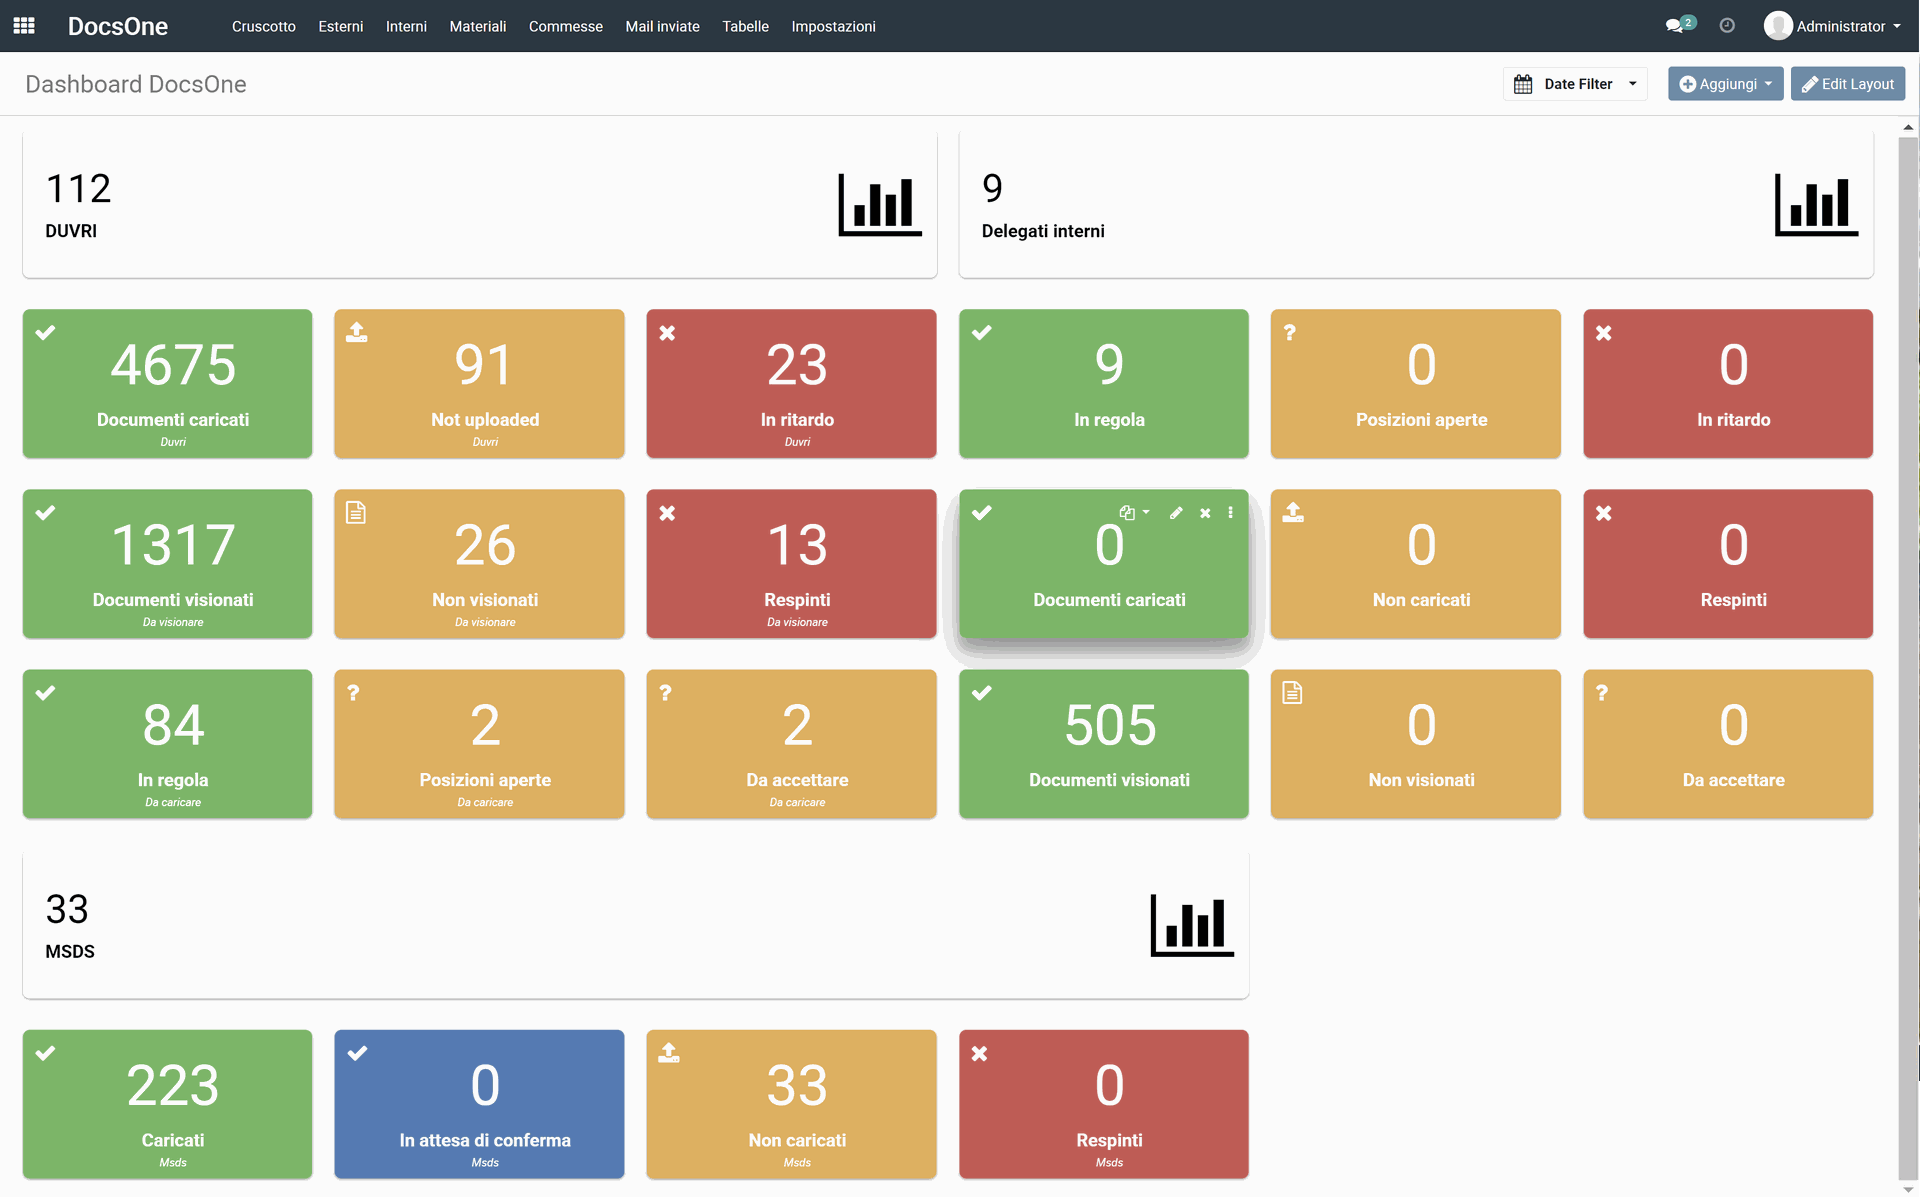
Task: Go to Mail inviate menu
Action: click(x=662, y=26)
